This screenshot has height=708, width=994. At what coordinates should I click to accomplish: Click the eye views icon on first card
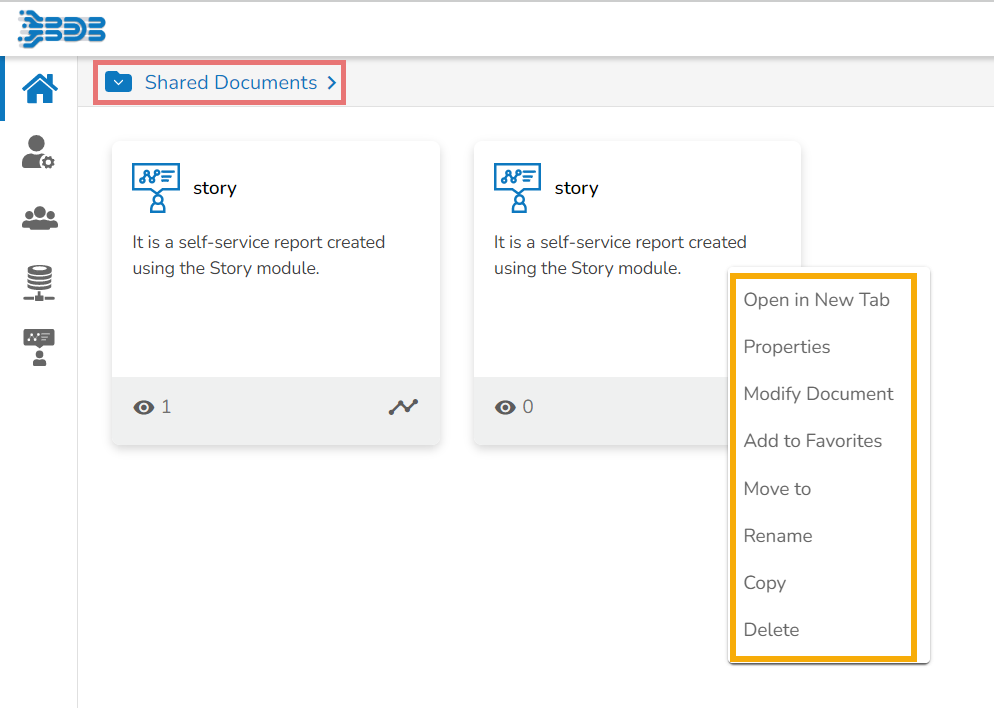click(x=144, y=407)
